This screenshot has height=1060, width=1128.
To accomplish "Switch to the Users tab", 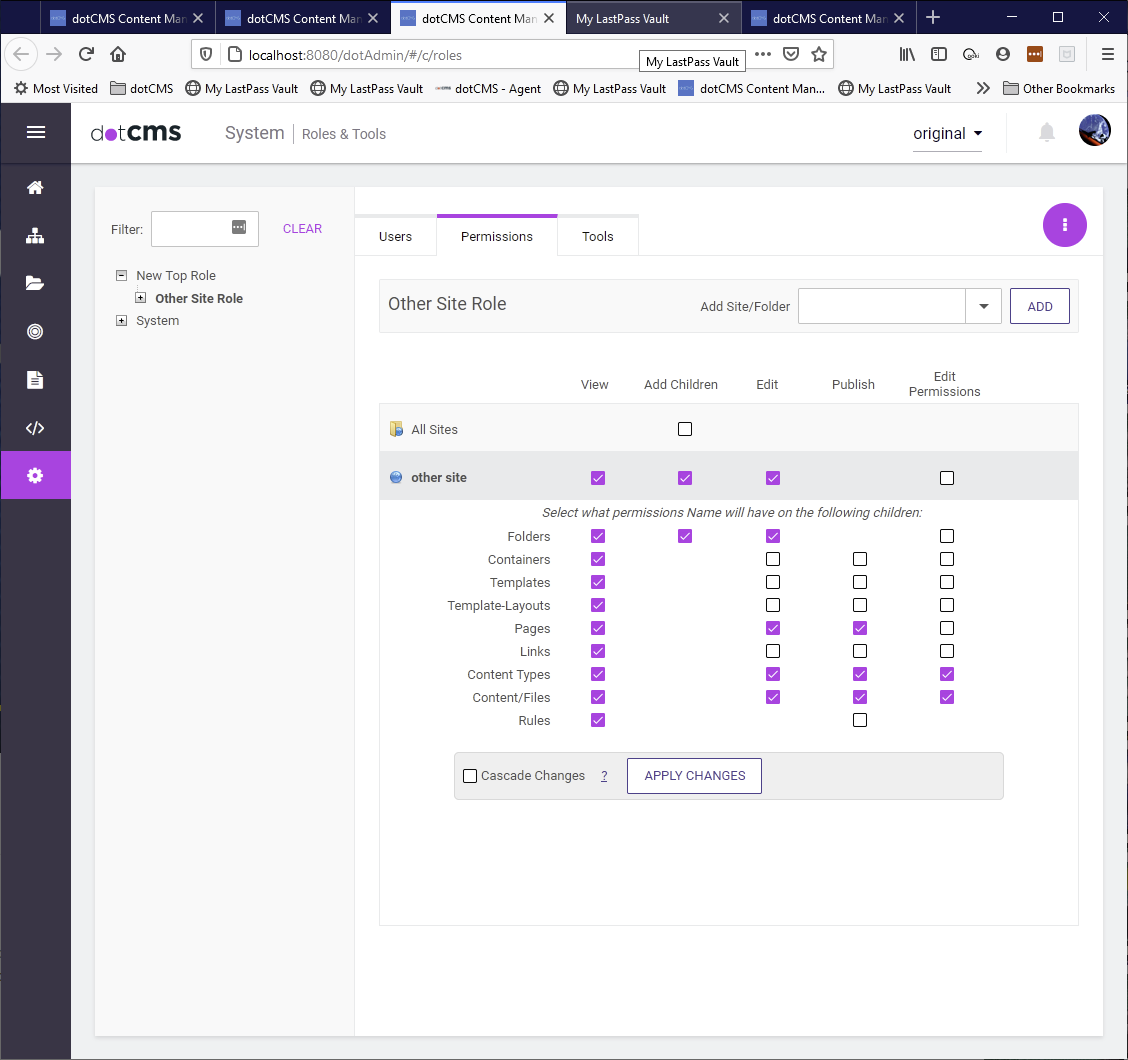I will pyautogui.click(x=395, y=236).
